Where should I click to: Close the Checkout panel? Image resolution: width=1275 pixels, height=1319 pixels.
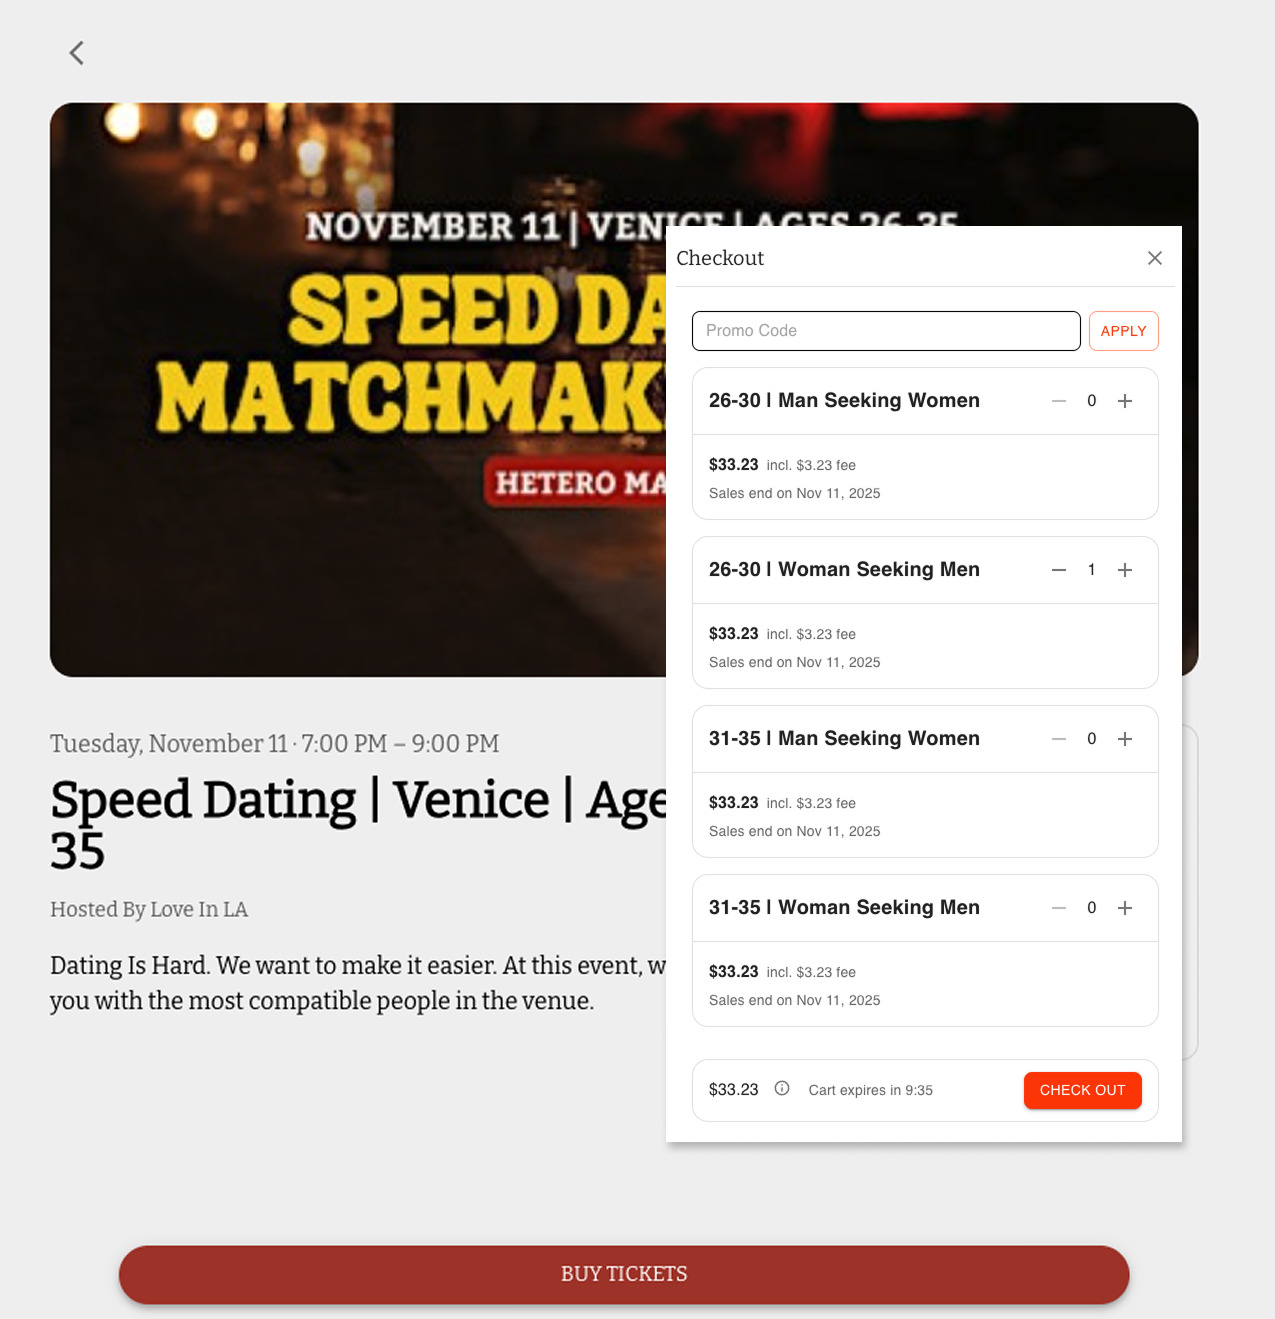1155,258
